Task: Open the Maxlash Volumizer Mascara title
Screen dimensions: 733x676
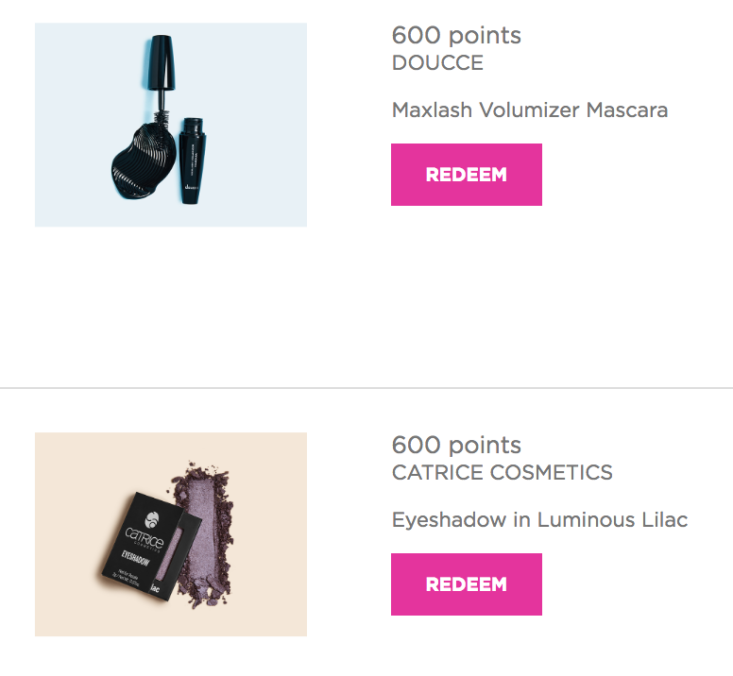Action: point(530,110)
